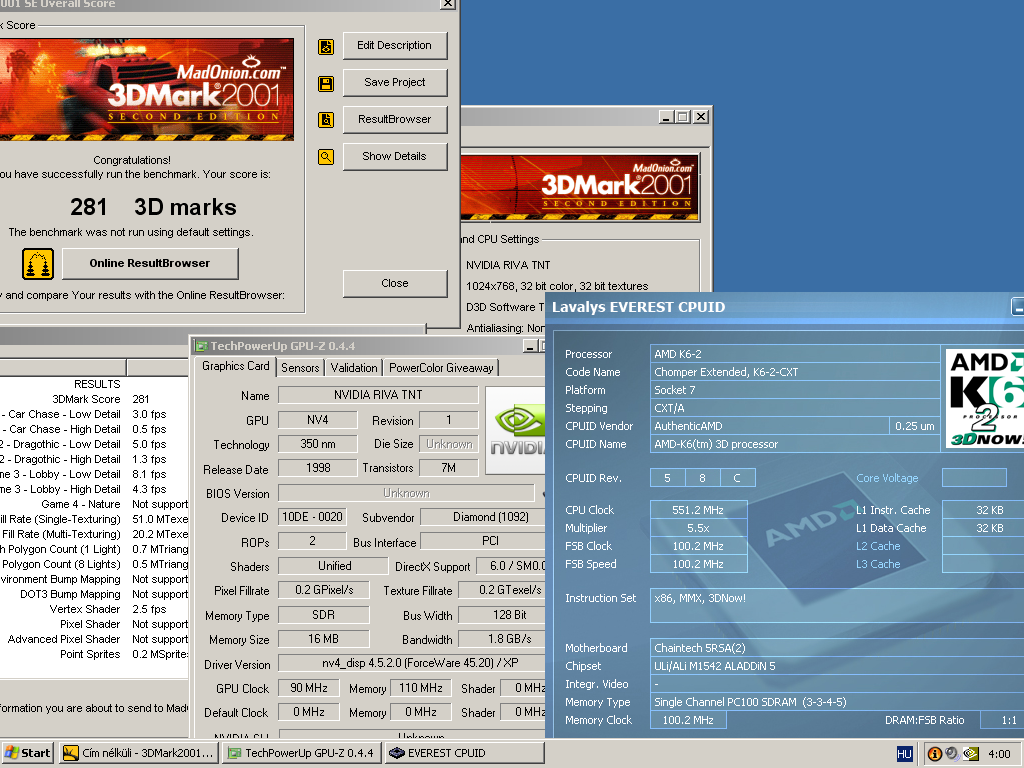Click the GPU Clock field 90 MHz
This screenshot has height=768, width=1024.
(309, 688)
